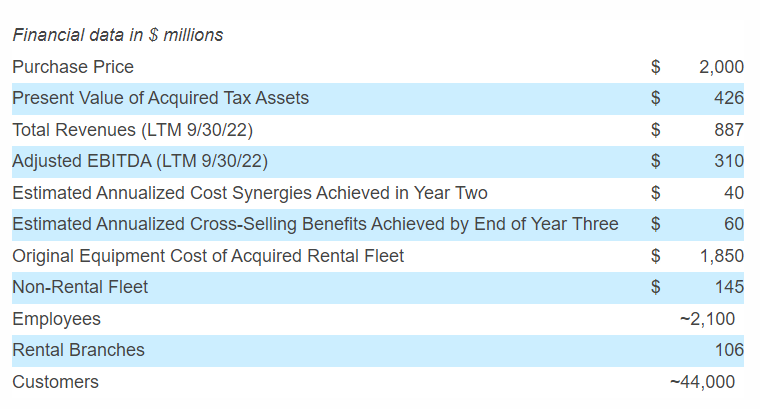Viewport: 760px width, 409px height.
Task: Click the ~2,100 employees value
Action: 707,319
